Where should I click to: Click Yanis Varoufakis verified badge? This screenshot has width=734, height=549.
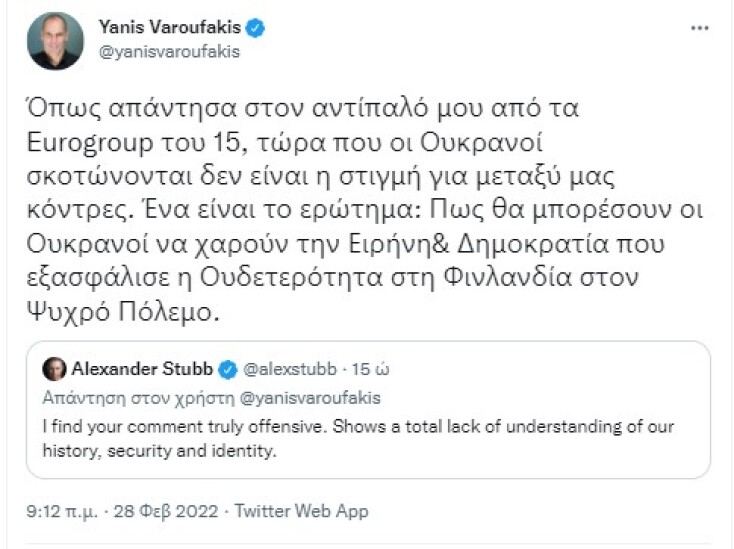click(257, 29)
